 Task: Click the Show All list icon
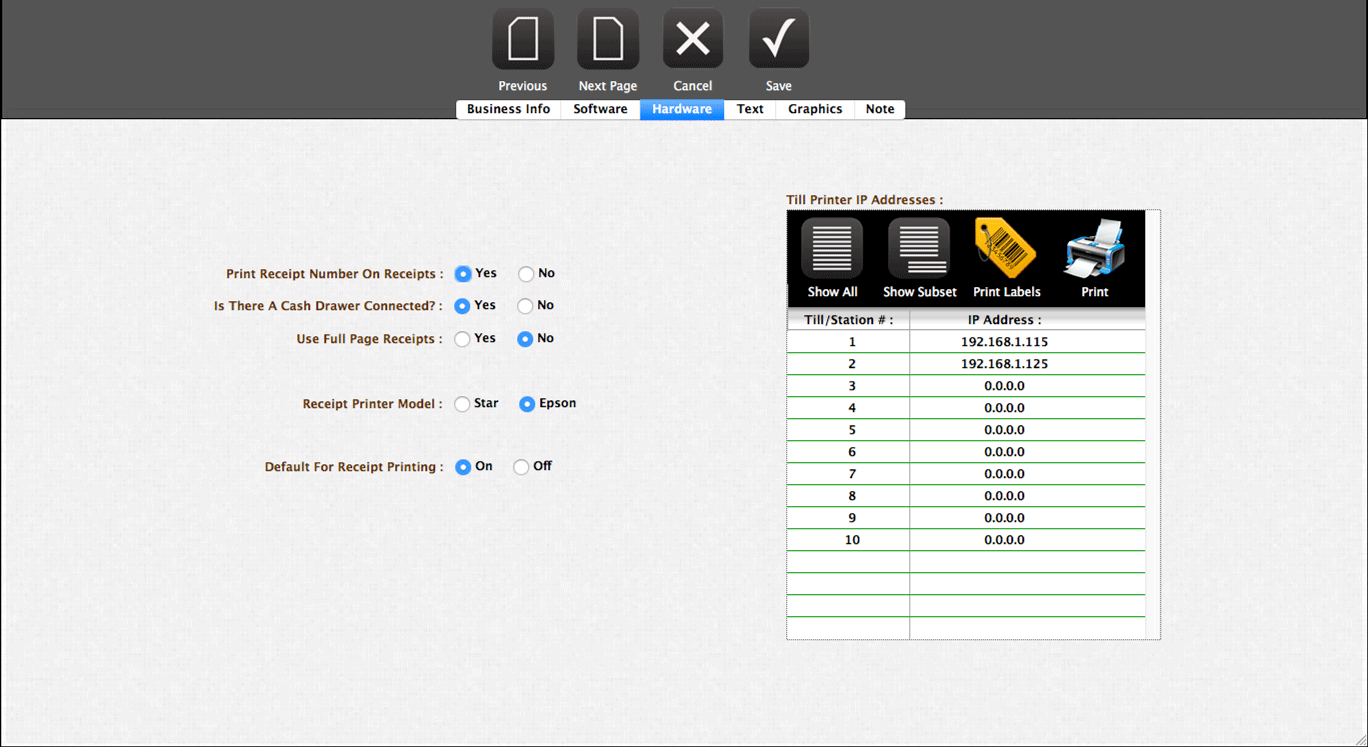click(x=832, y=249)
